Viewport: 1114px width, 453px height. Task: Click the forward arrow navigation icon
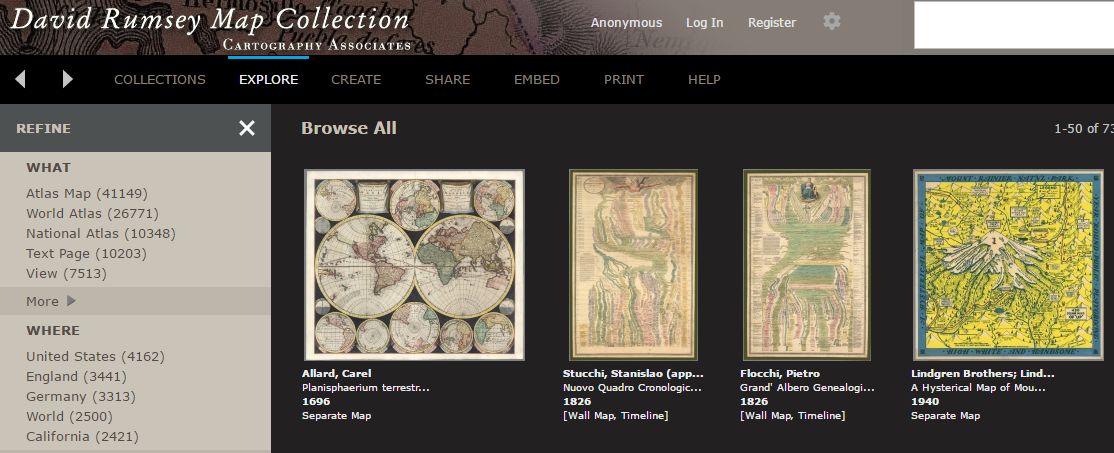67,79
